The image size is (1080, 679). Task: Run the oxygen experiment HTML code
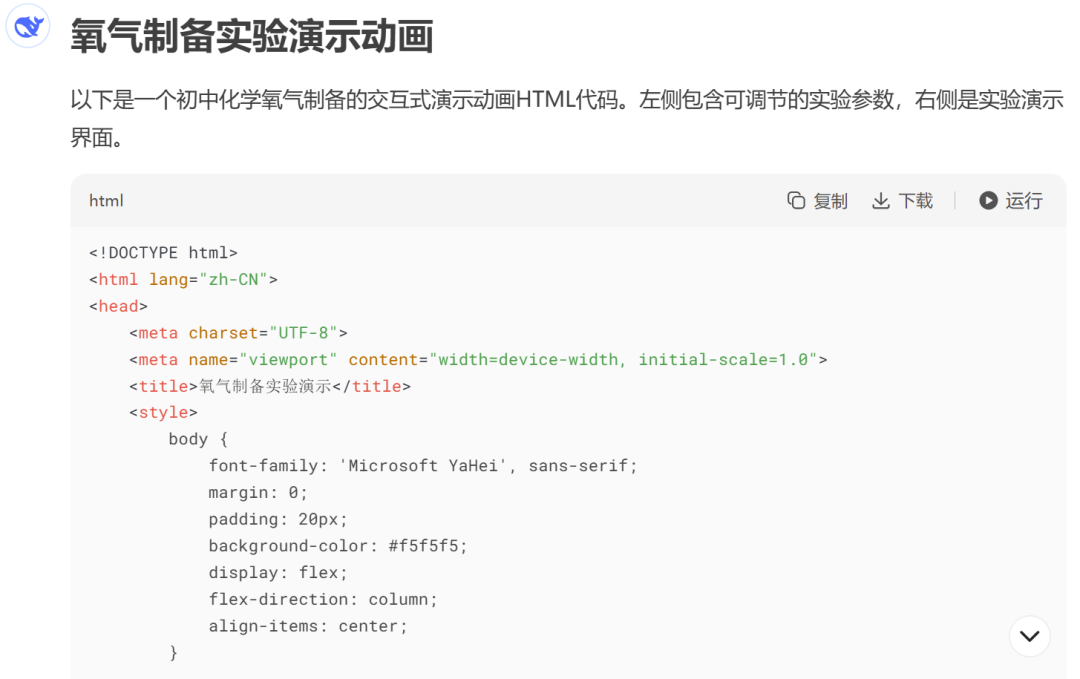coord(1010,200)
